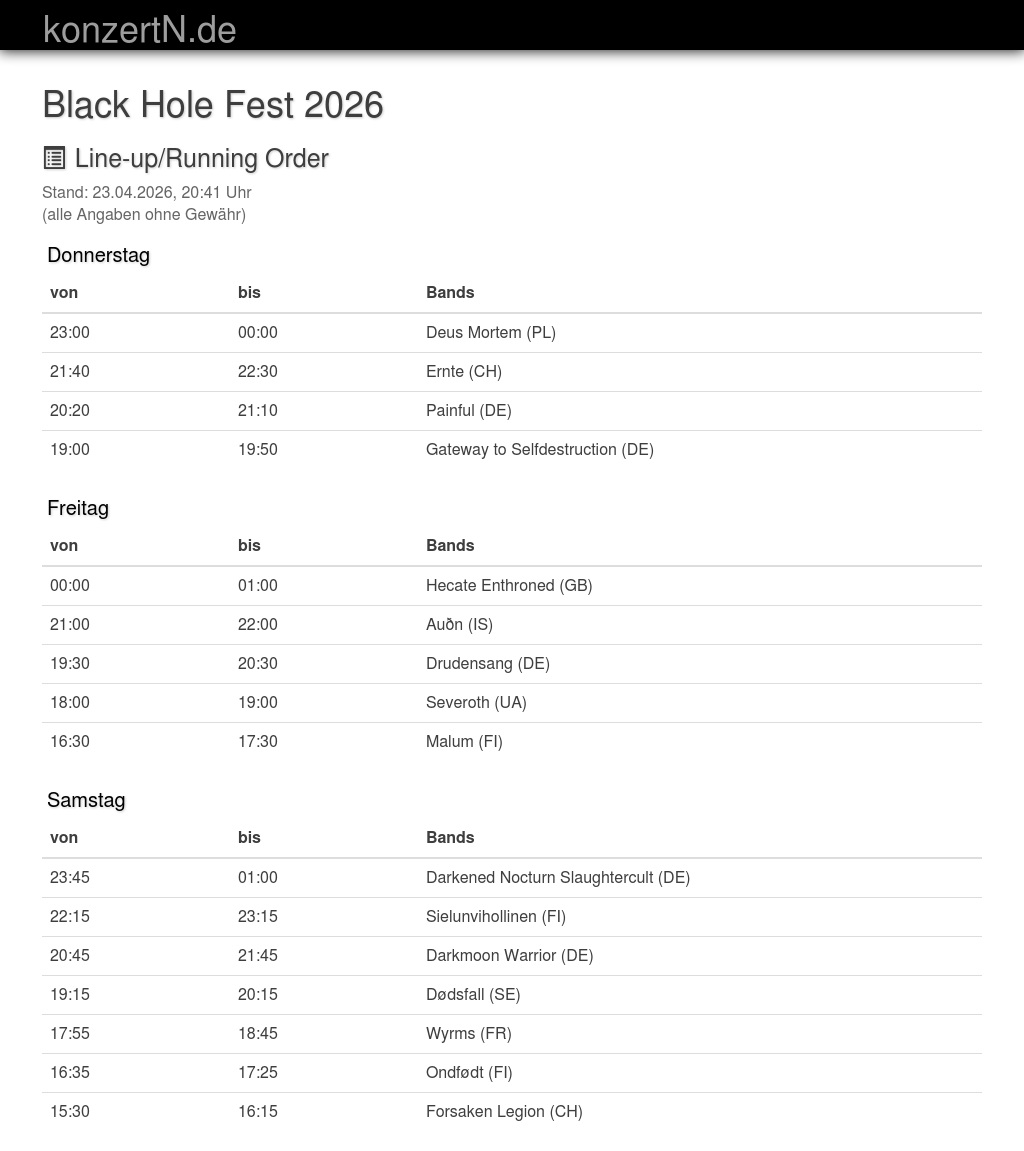
Task: Open Darkened Nocturn Slaughtercult (DE) entry
Action: pos(558,878)
